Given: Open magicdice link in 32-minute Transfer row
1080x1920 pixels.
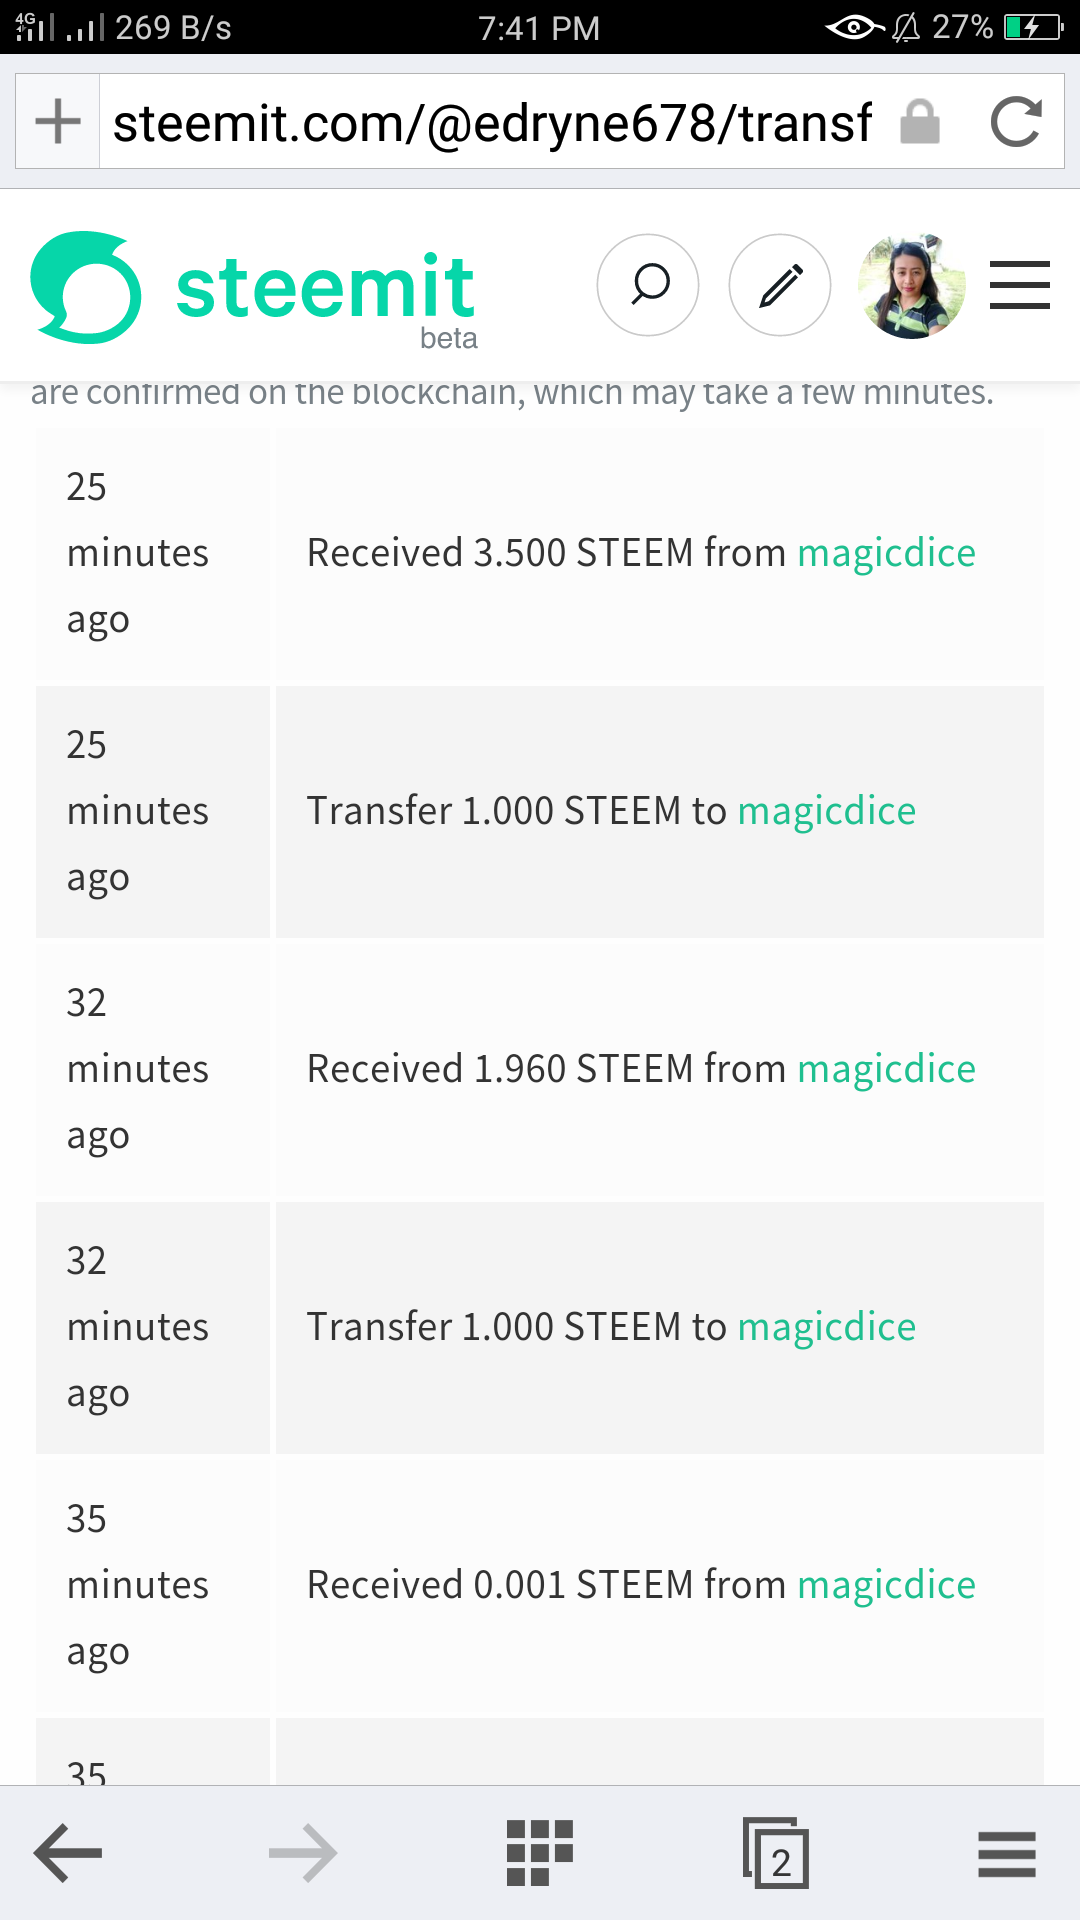Looking at the screenshot, I should (826, 1327).
